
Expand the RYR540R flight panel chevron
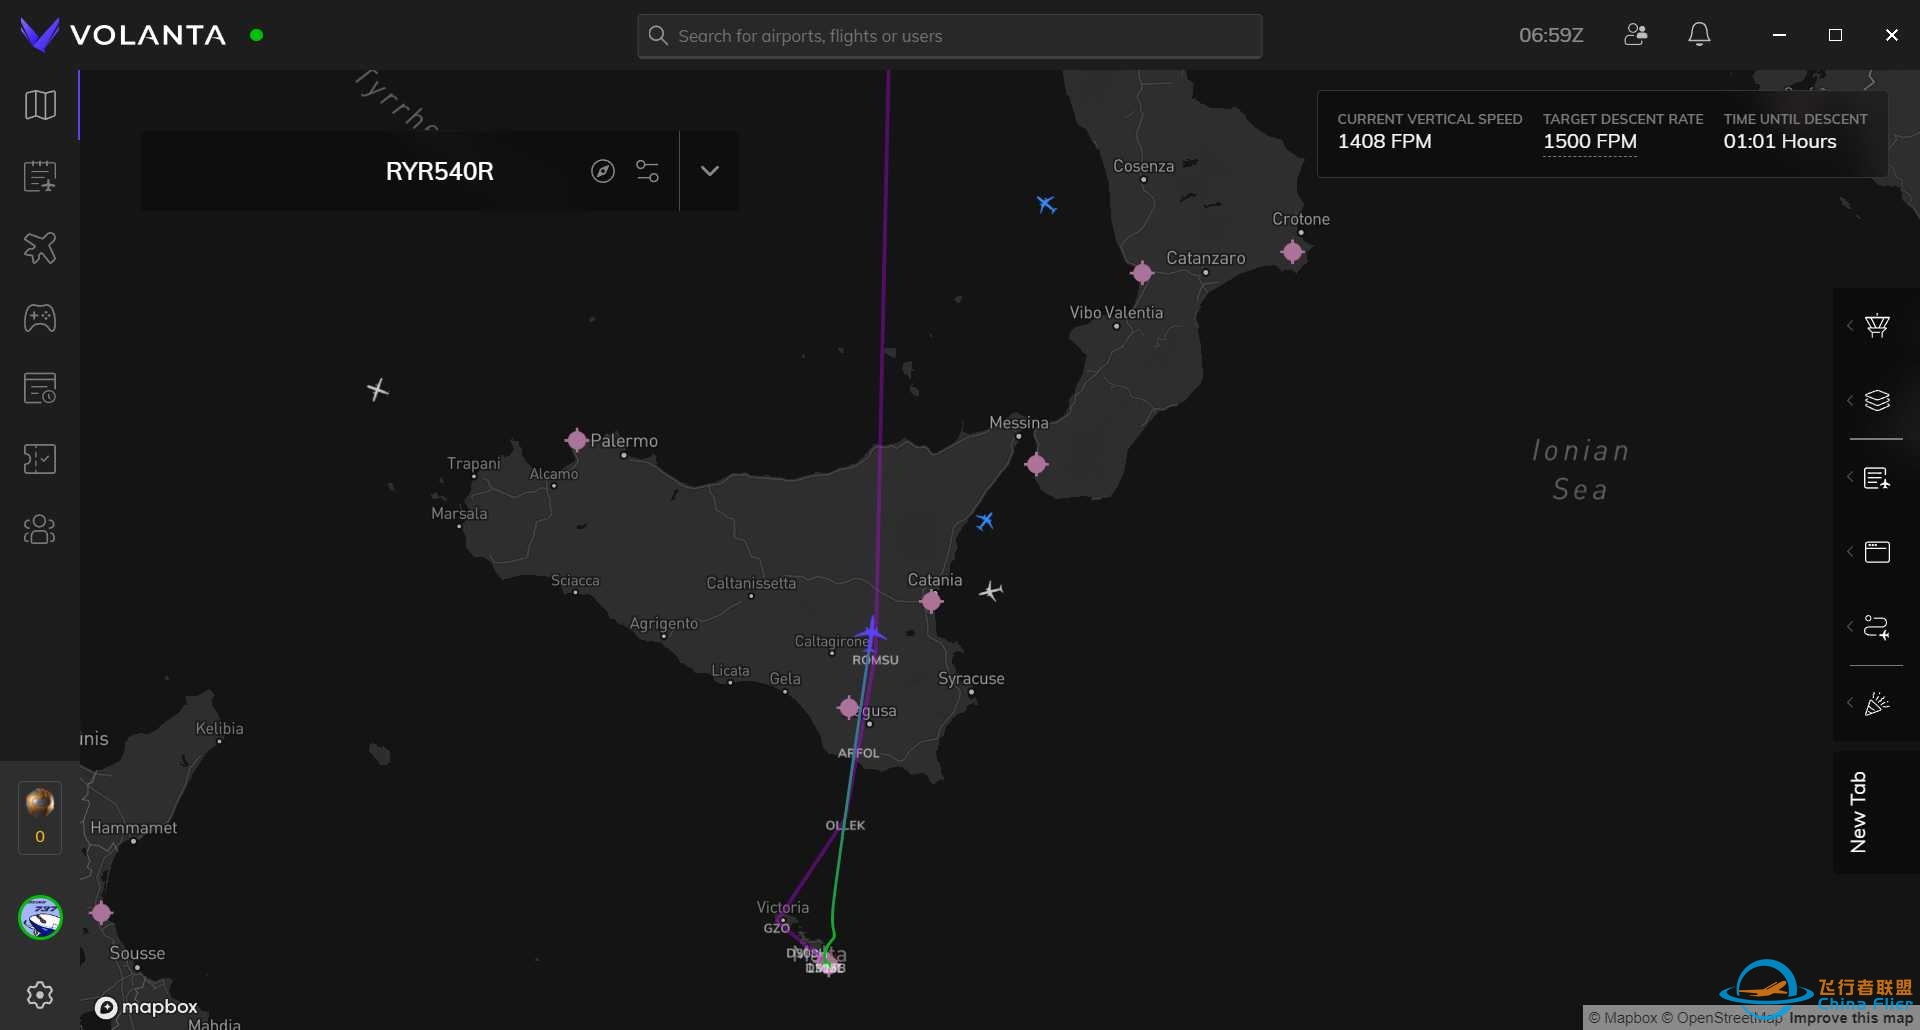[x=710, y=171]
